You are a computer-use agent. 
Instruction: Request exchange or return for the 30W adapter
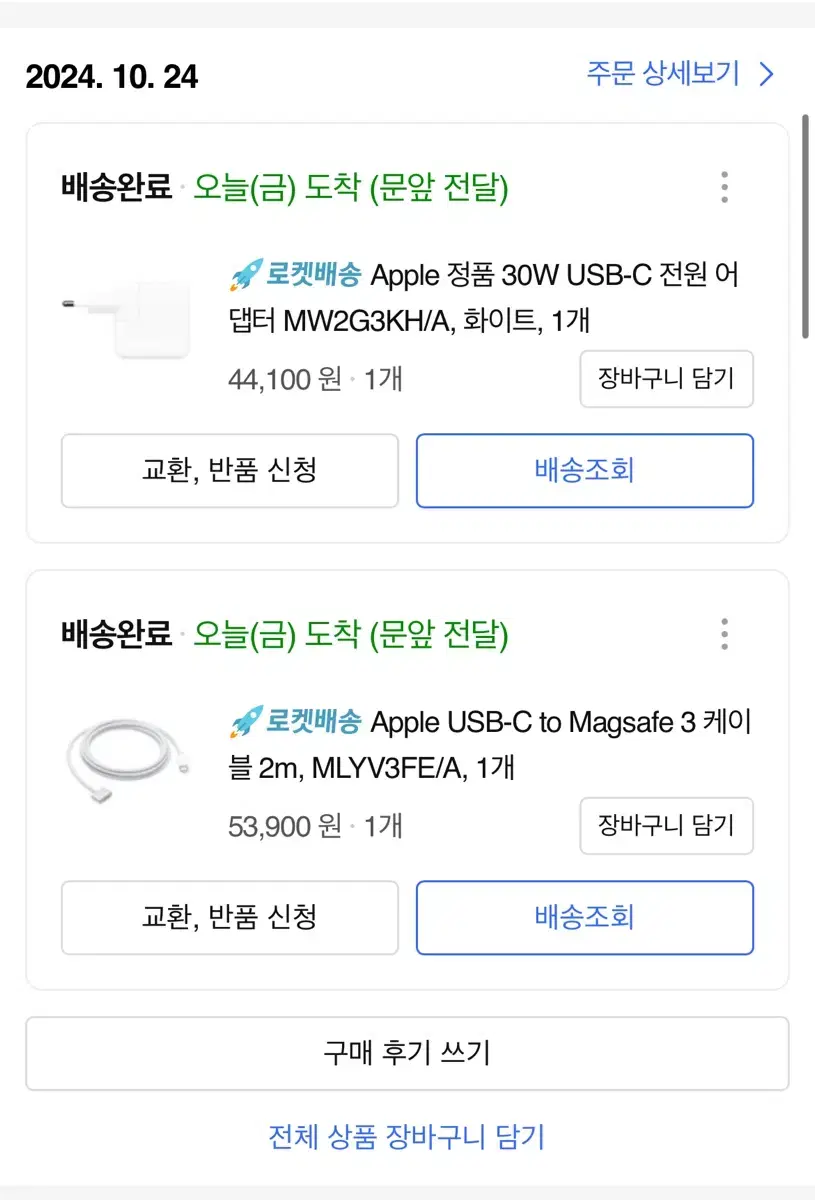click(x=230, y=470)
